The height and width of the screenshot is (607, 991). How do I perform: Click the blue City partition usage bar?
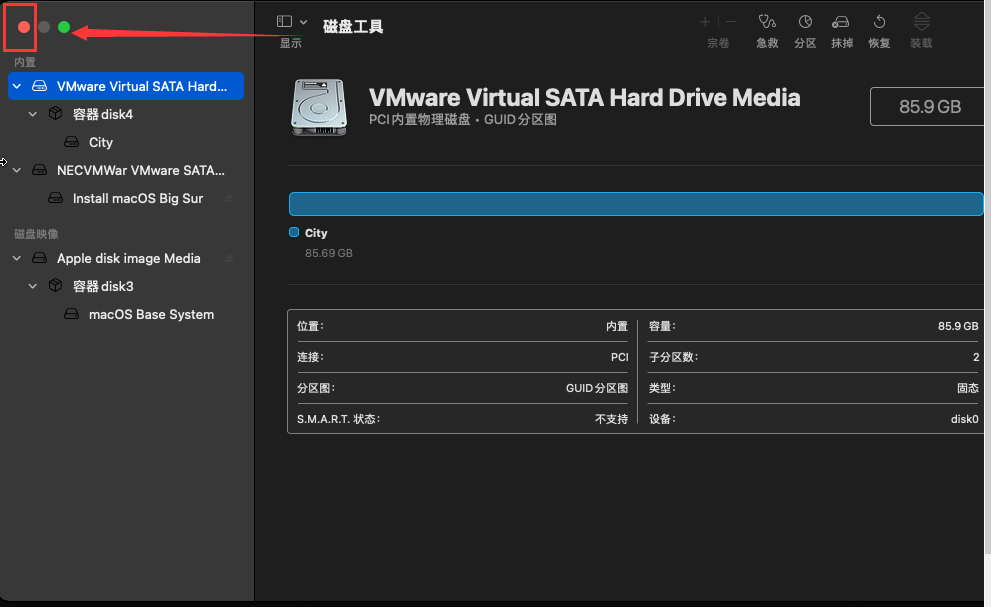(x=636, y=203)
